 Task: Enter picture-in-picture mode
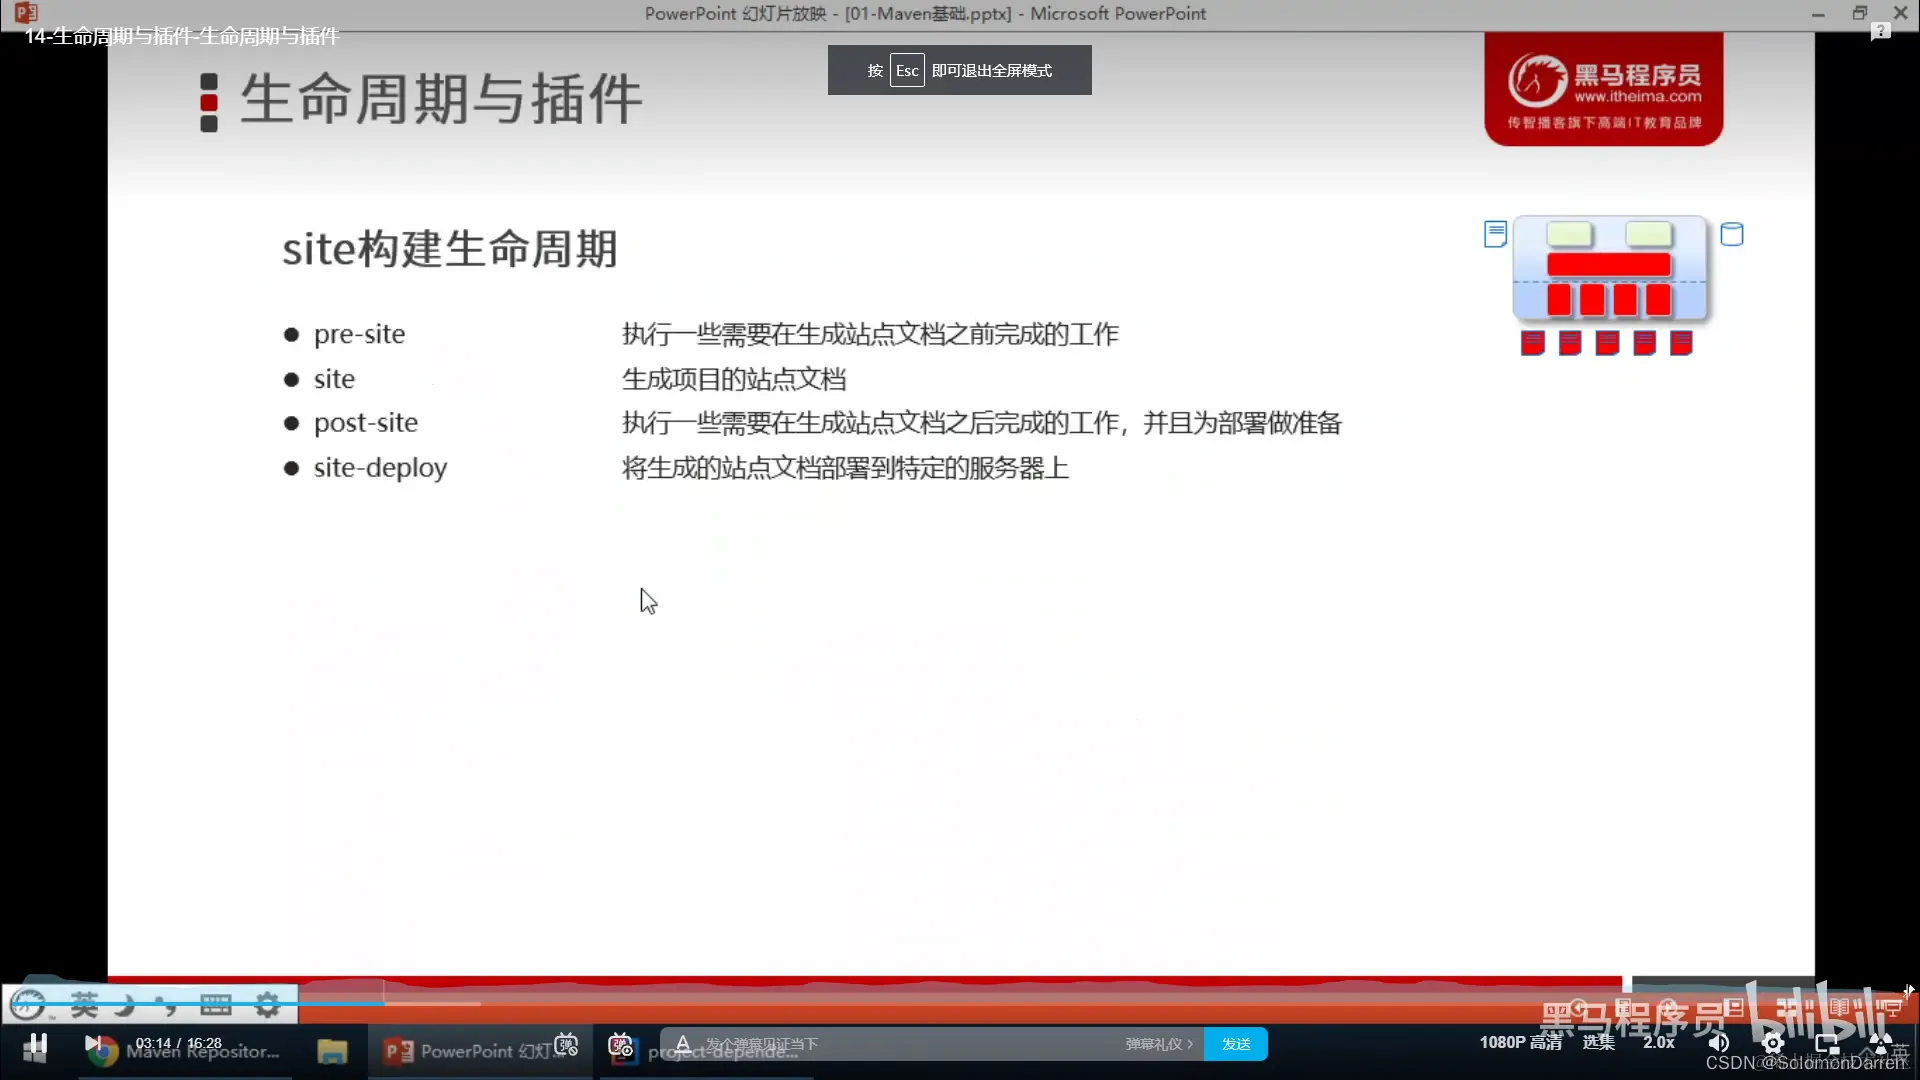click(x=1830, y=1043)
